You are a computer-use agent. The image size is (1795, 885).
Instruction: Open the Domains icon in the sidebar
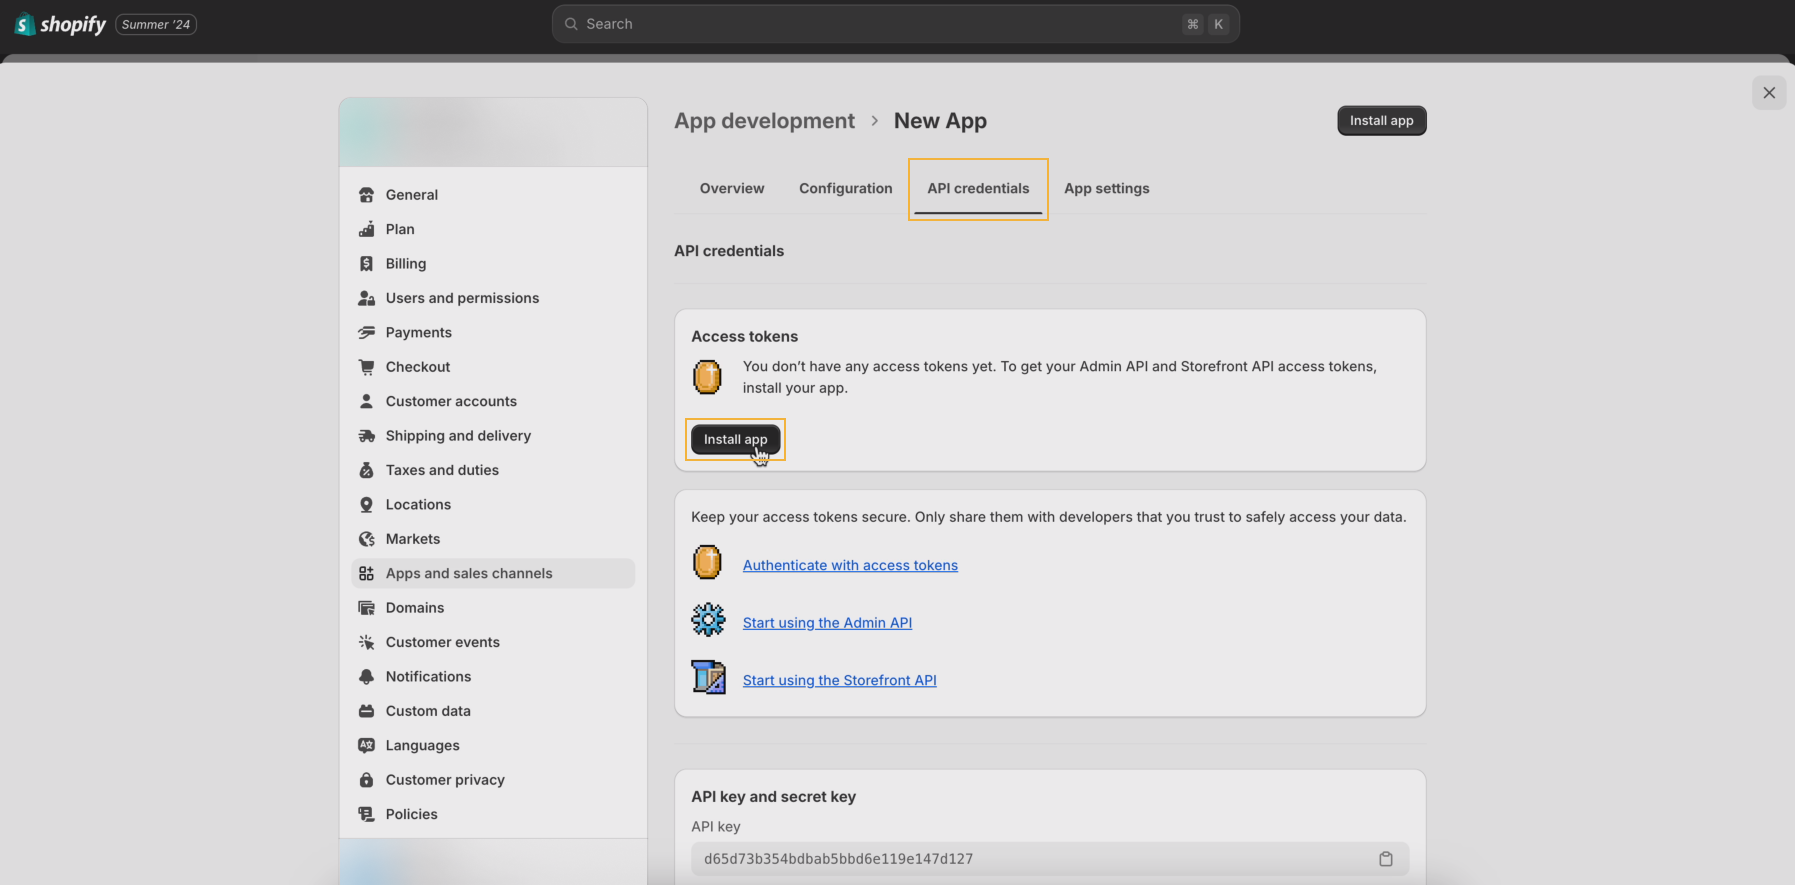tap(366, 608)
